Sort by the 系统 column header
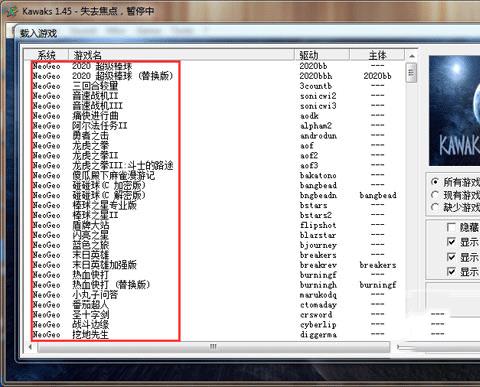480x387 pixels. [47, 55]
